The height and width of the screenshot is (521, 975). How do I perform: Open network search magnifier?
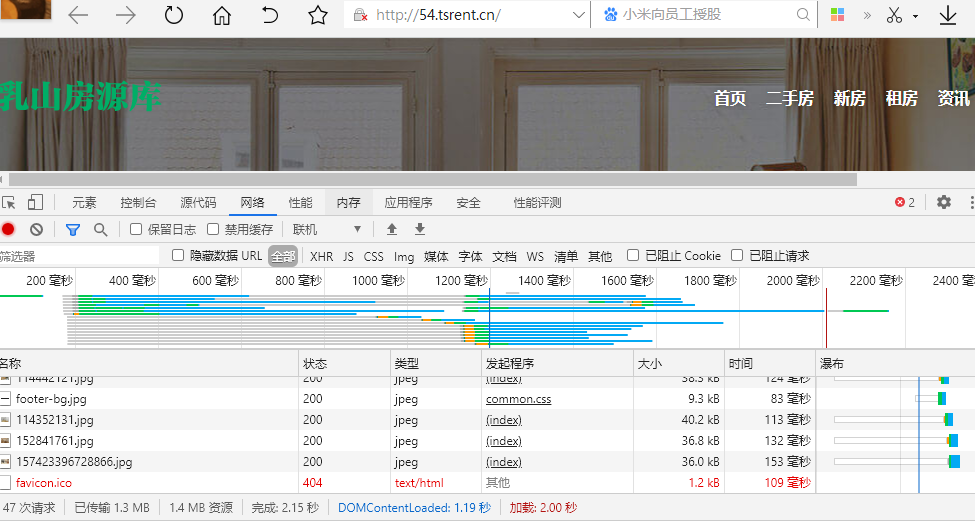coord(100,229)
